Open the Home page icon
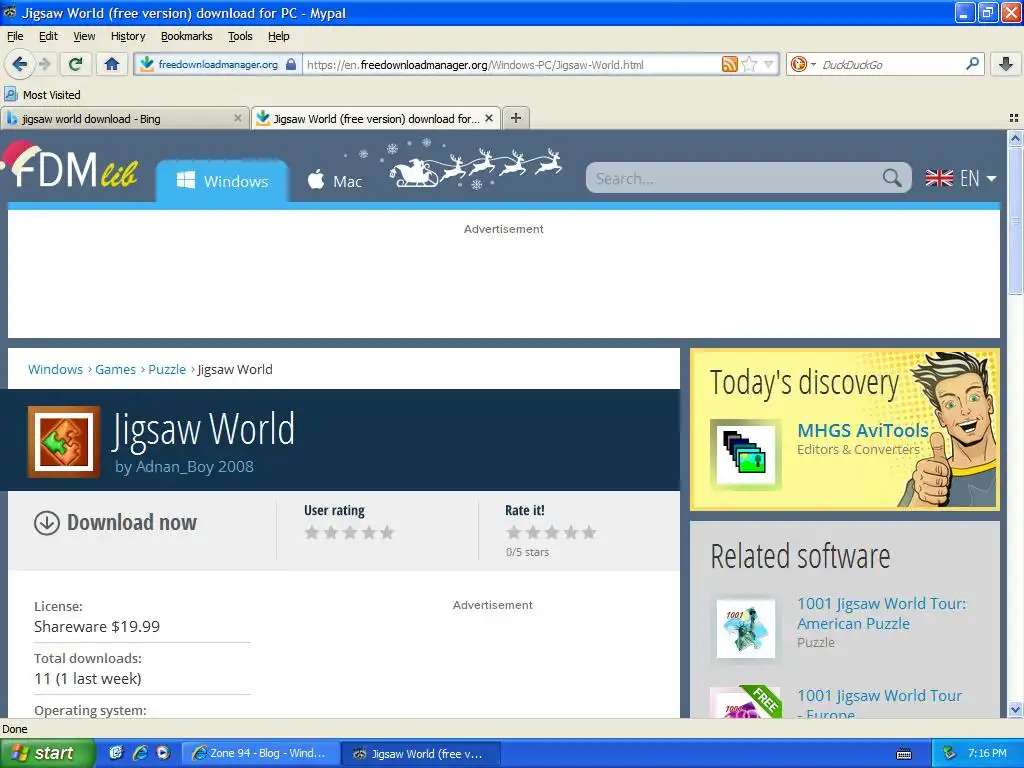Image resolution: width=1024 pixels, height=768 pixels. 112,64
